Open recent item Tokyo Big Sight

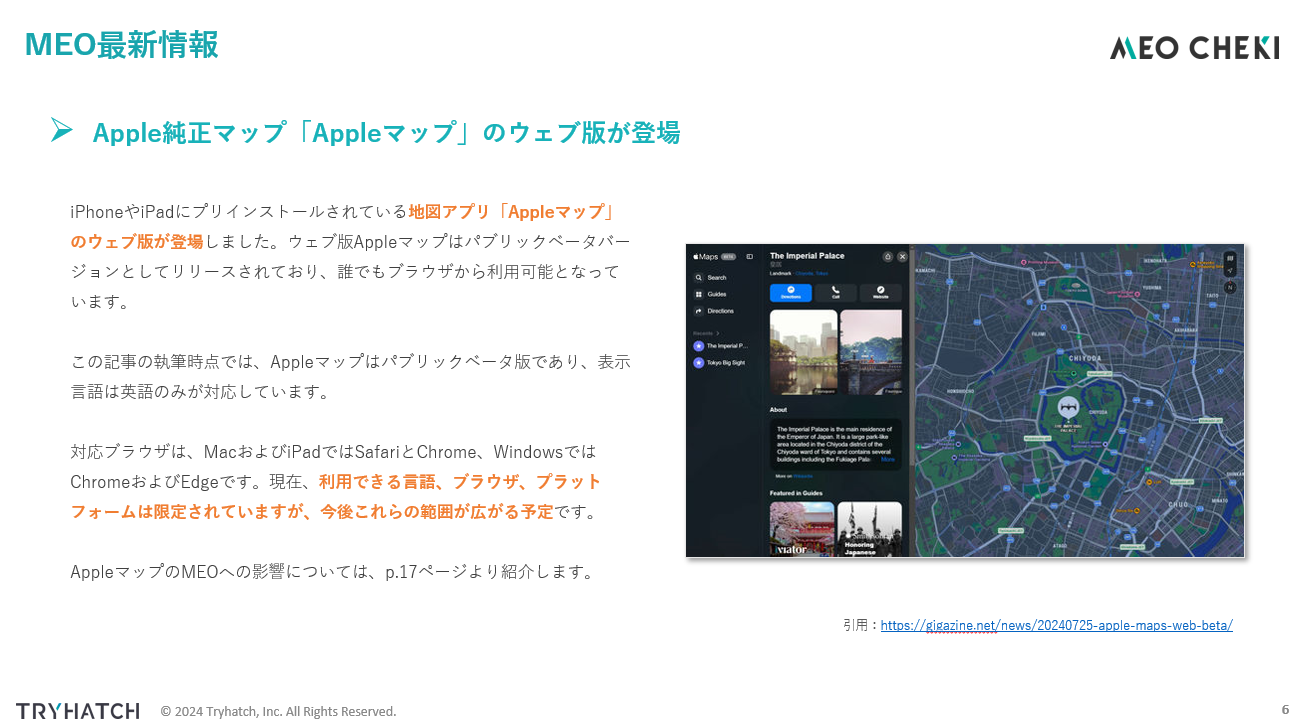coord(719,363)
